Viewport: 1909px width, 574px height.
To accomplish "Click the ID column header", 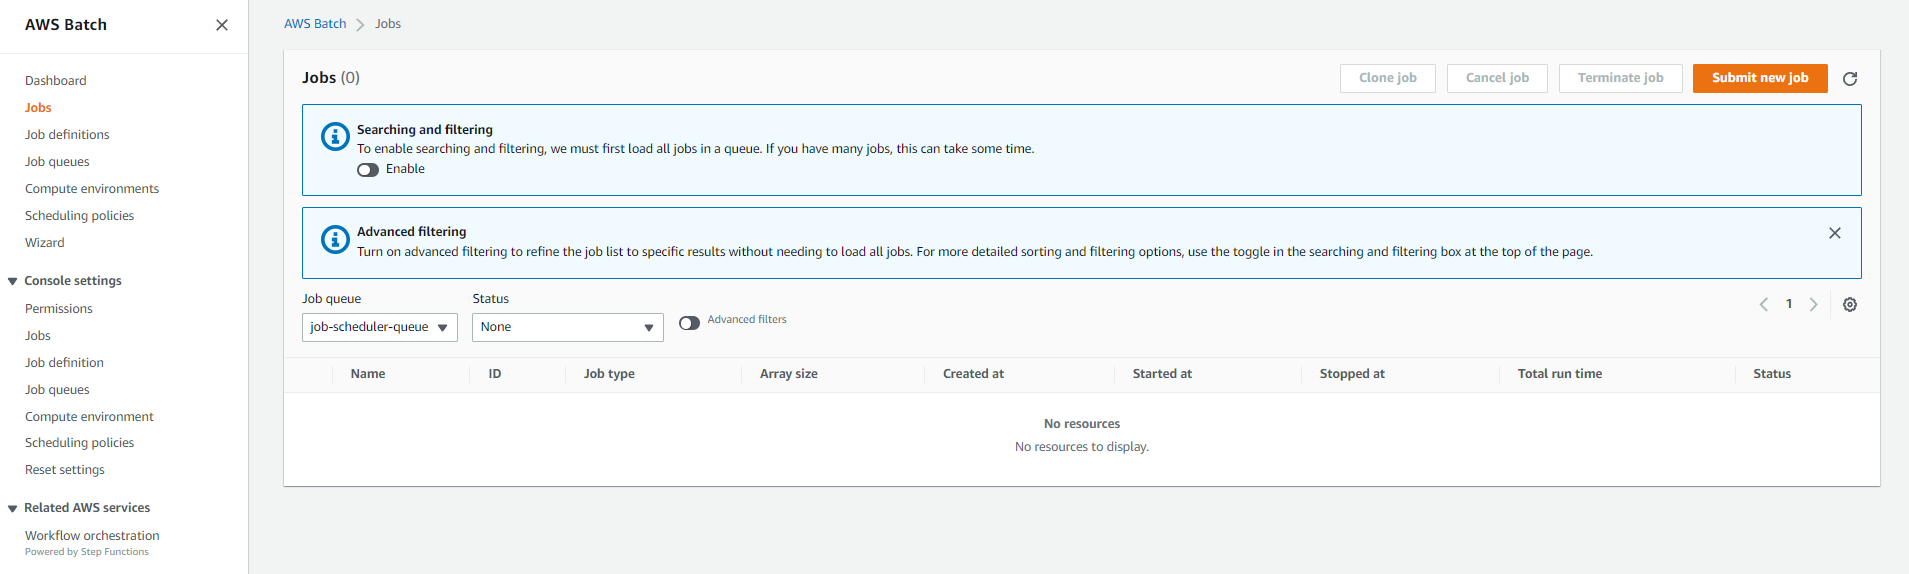I will coord(495,374).
